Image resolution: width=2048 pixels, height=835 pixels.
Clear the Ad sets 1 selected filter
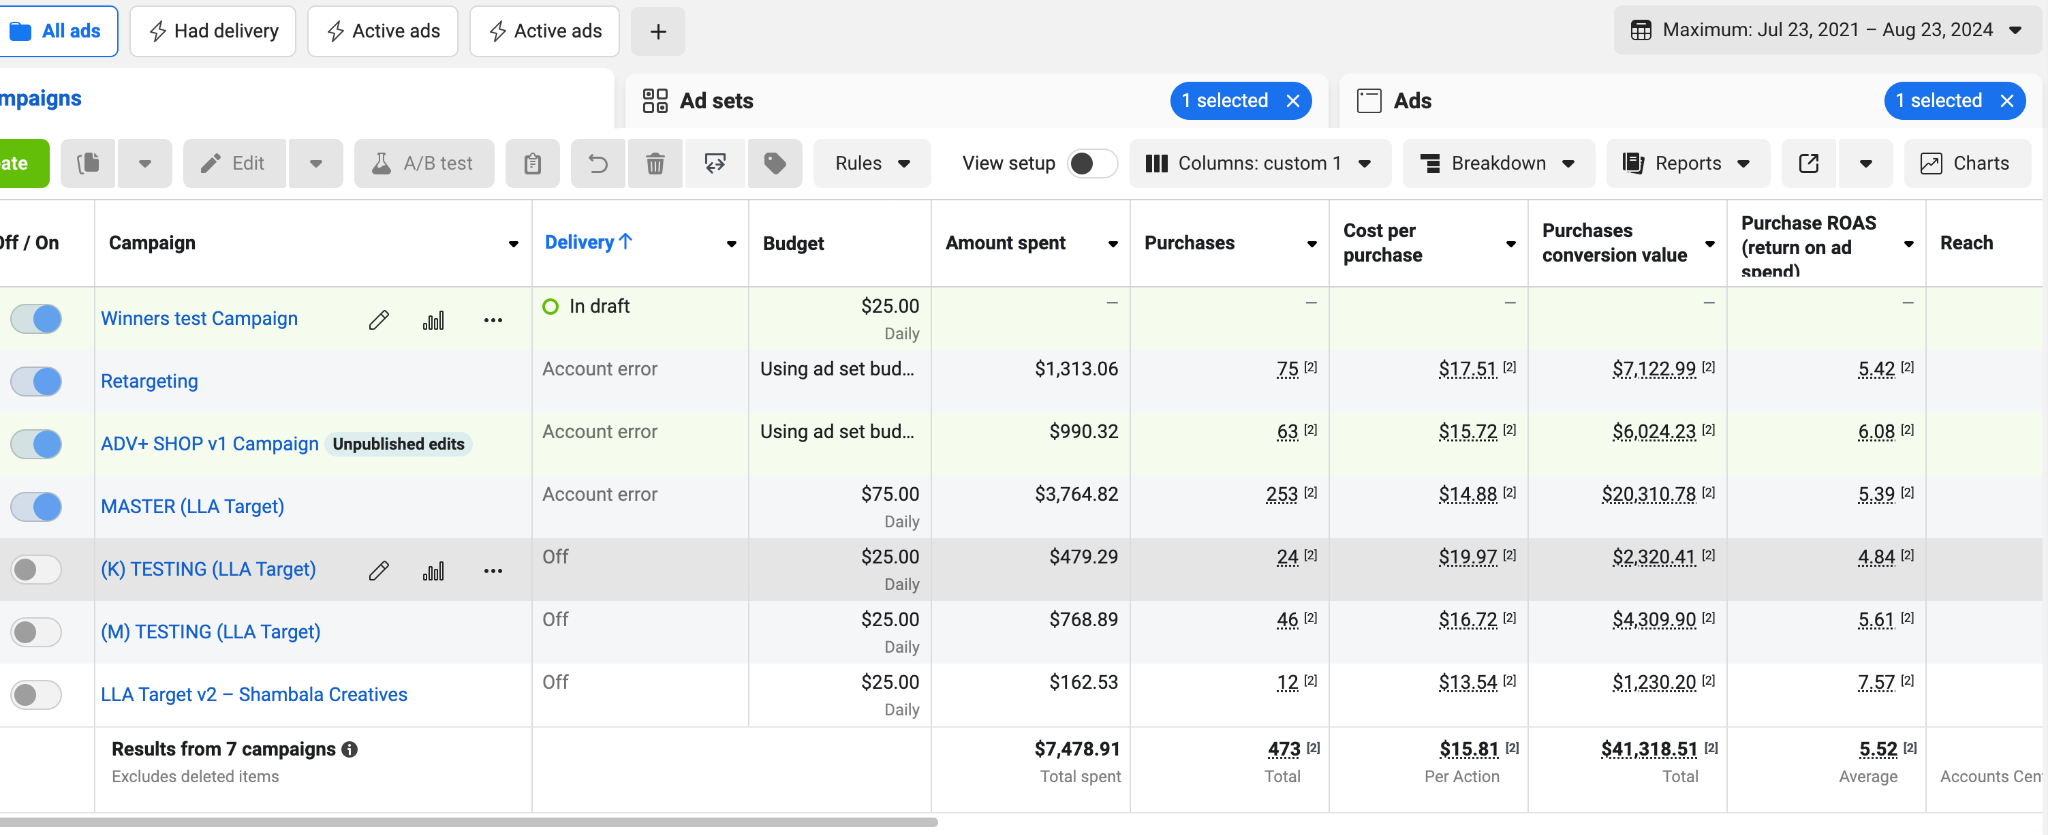pyautogui.click(x=1293, y=101)
